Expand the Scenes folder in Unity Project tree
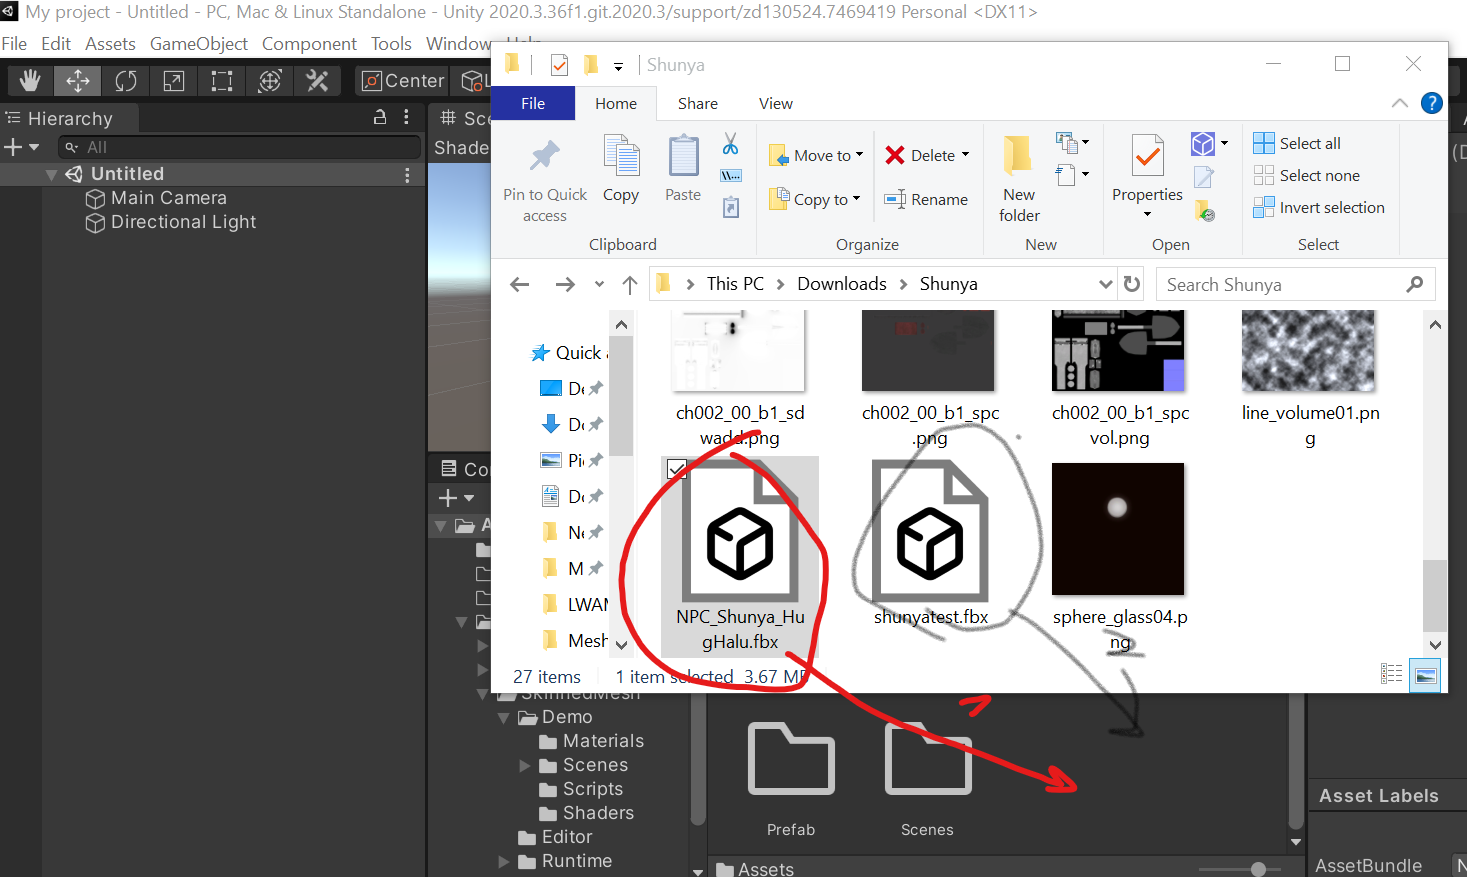The height and width of the screenshot is (877, 1467). tap(525, 766)
